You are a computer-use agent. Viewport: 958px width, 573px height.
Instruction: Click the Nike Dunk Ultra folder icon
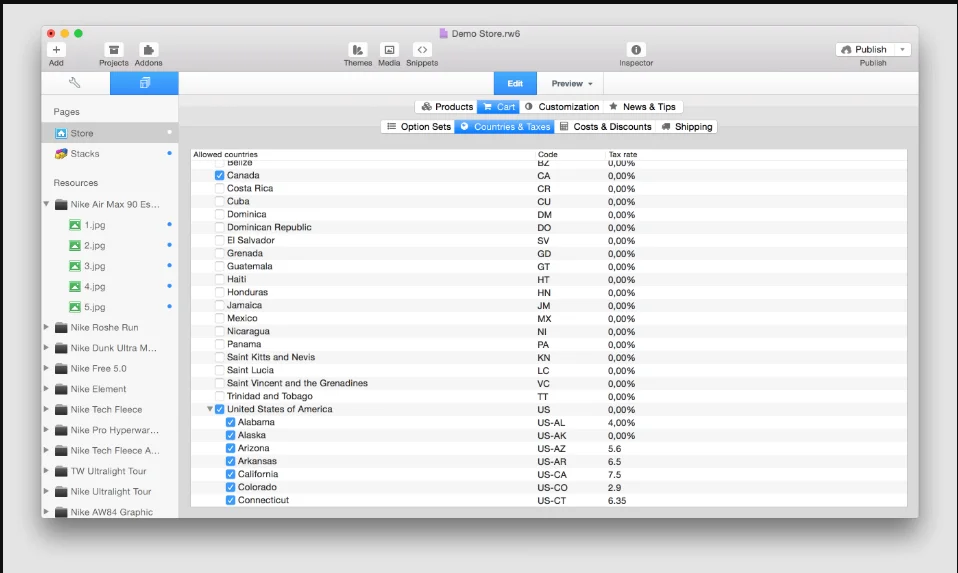pos(61,348)
